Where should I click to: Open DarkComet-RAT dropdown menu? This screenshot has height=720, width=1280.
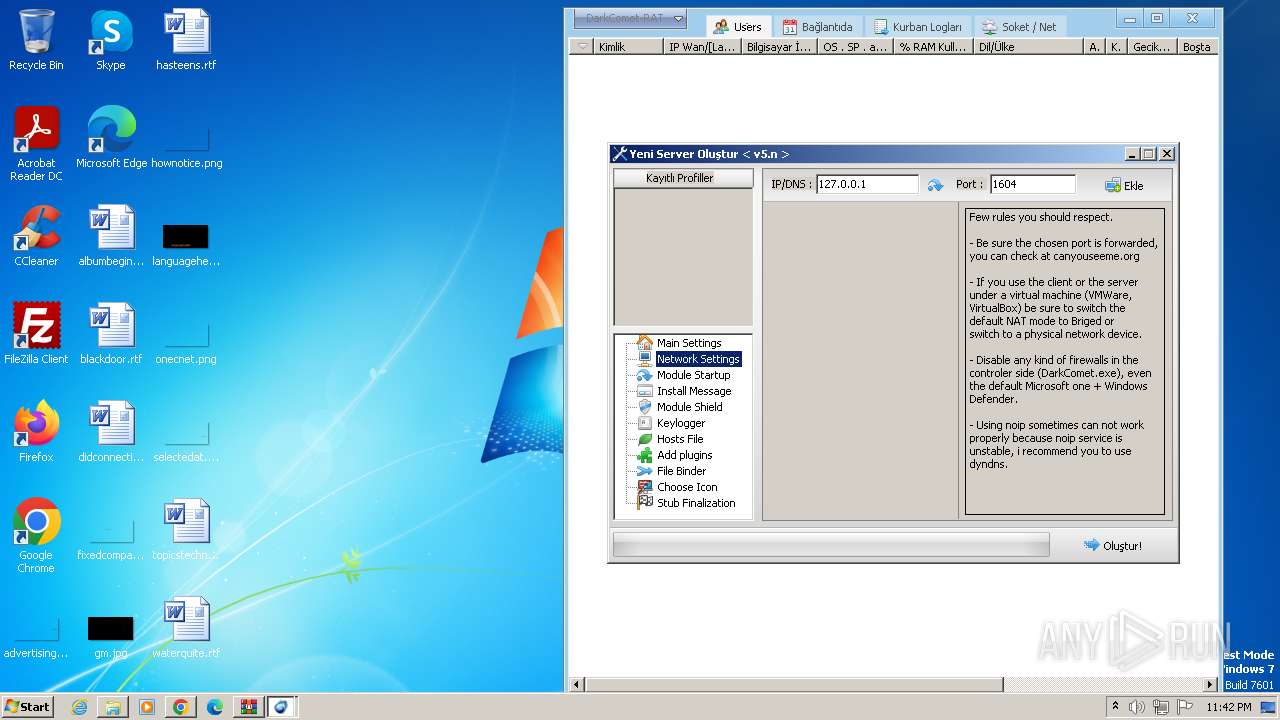(629, 18)
